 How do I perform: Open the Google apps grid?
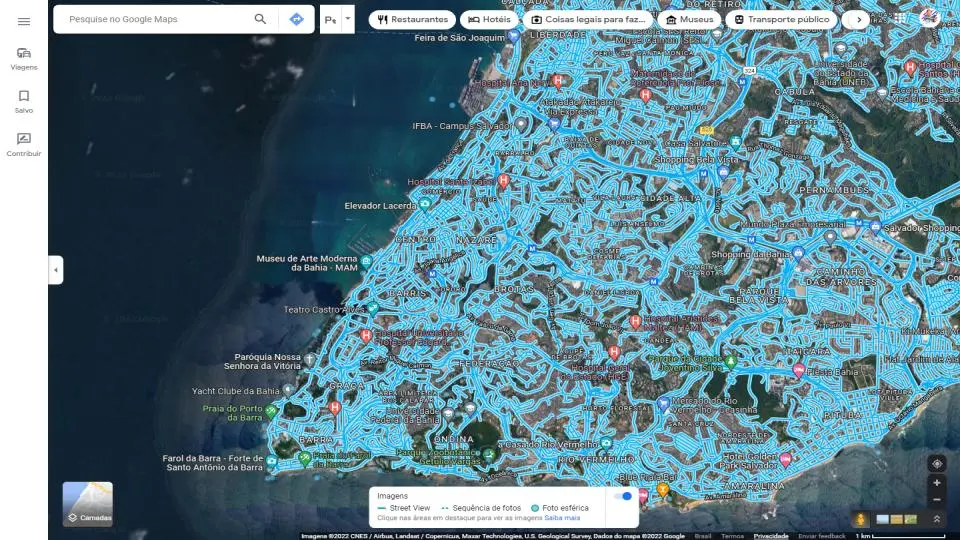(899, 19)
